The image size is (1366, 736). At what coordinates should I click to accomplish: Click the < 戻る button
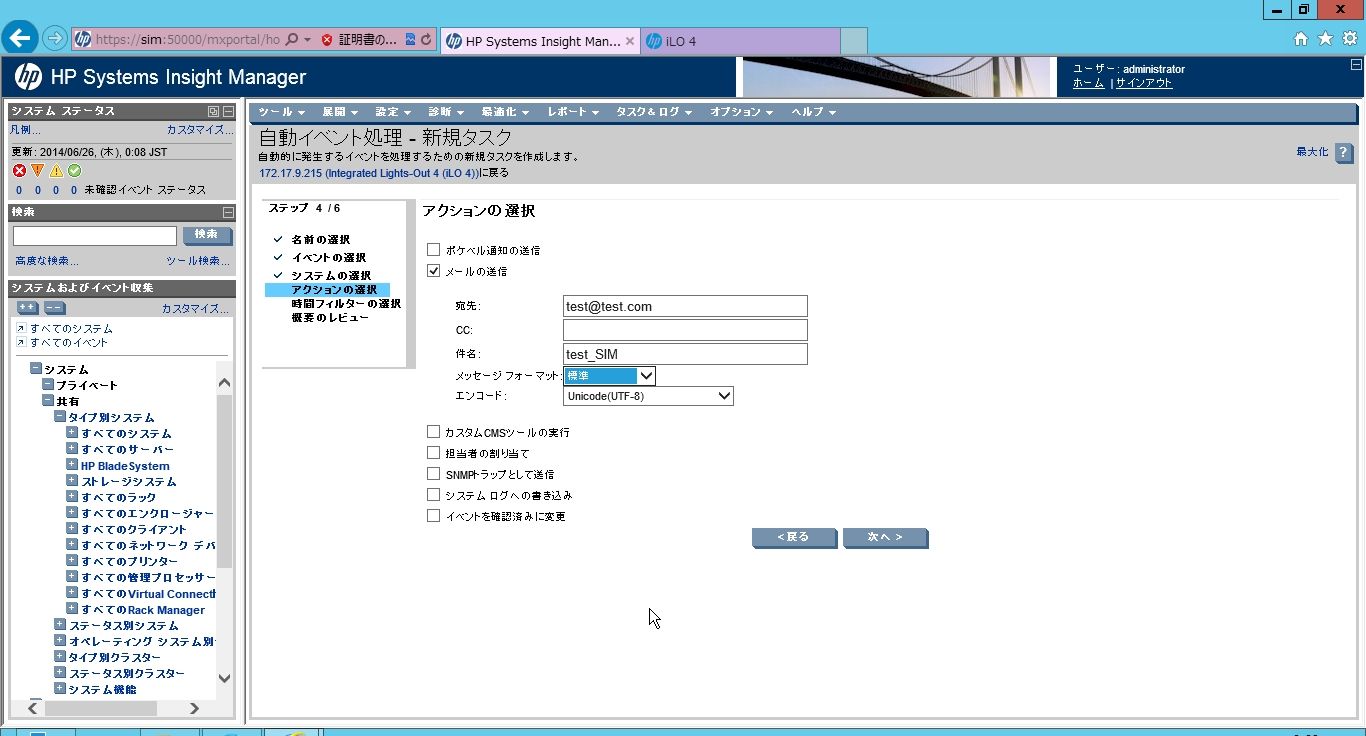(x=794, y=538)
